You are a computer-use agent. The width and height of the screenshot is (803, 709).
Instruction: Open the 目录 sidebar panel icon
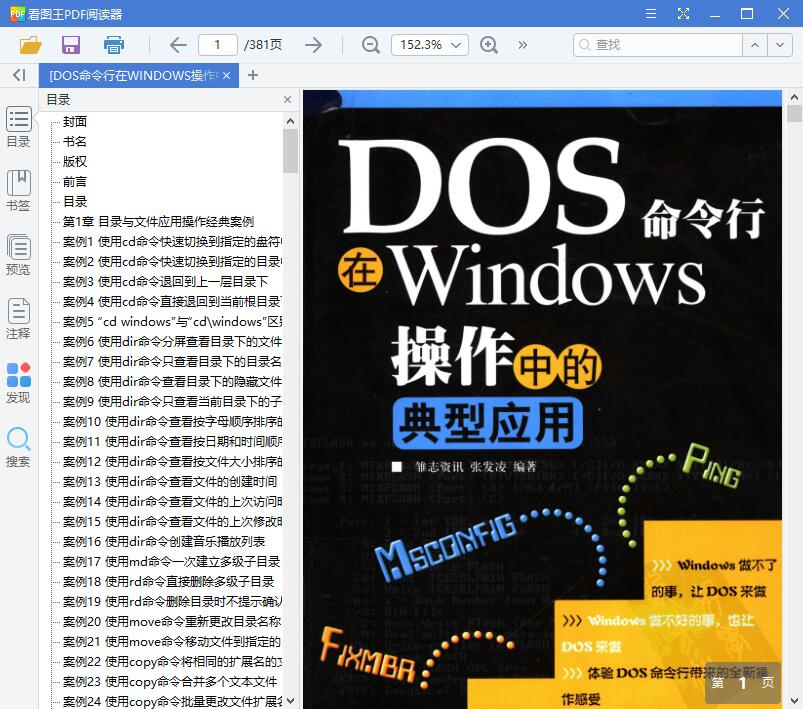point(18,127)
